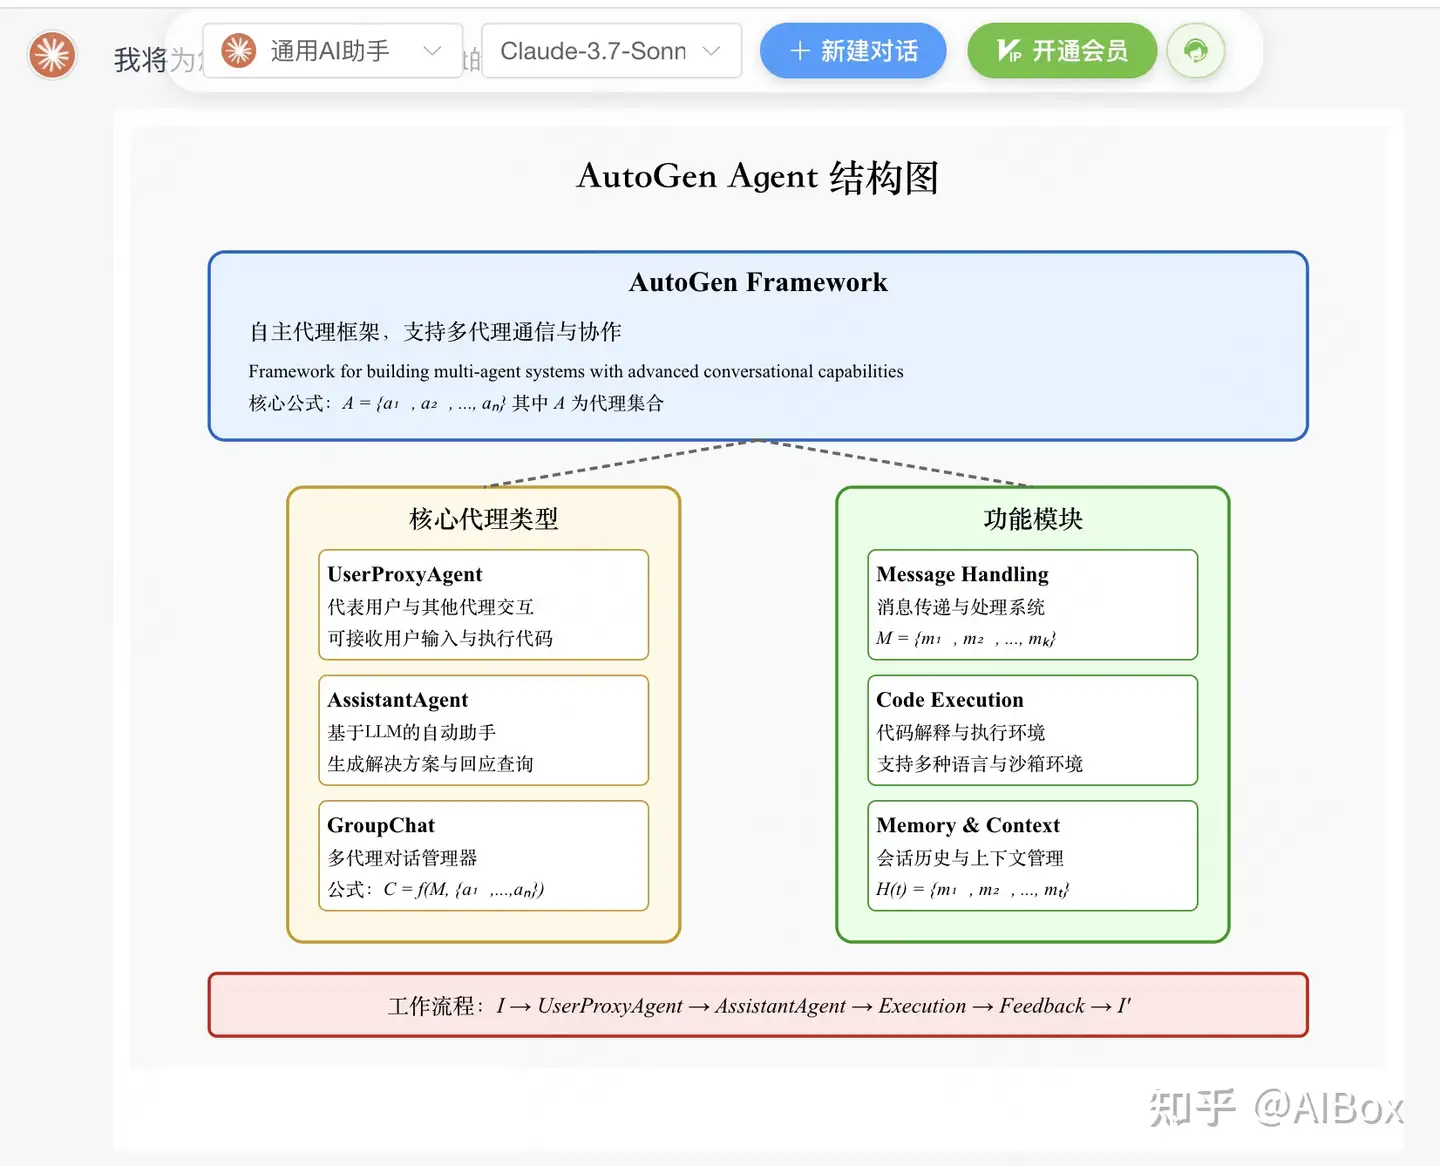Click the text 消息传递与处理系统

click(961, 607)
